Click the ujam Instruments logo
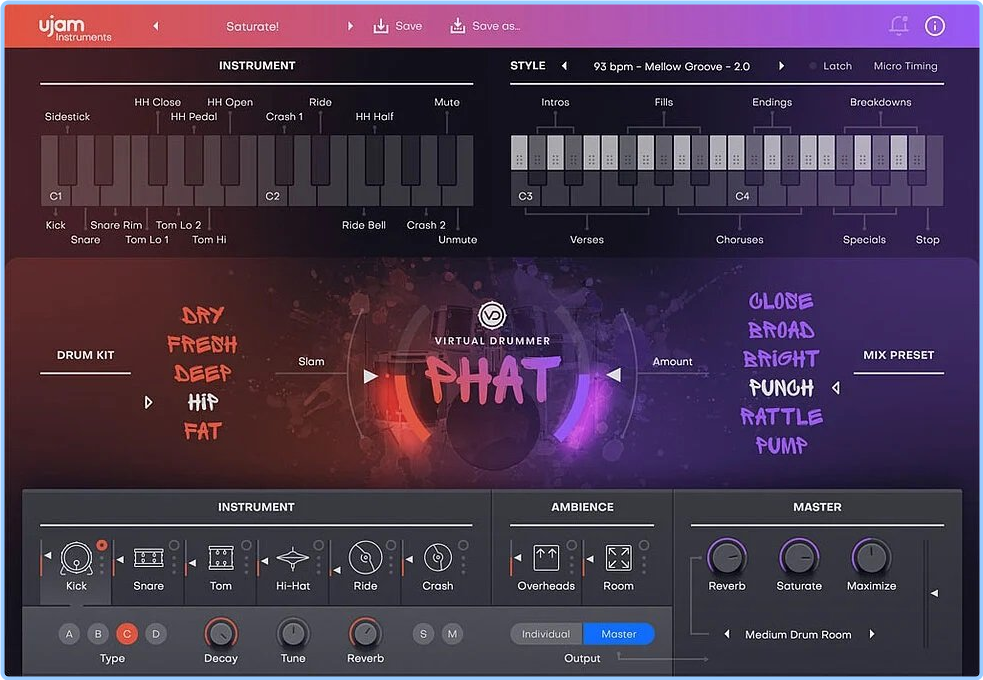Image resolution: width=983 pixels, height=680 pixels. (x=74, y=28)
